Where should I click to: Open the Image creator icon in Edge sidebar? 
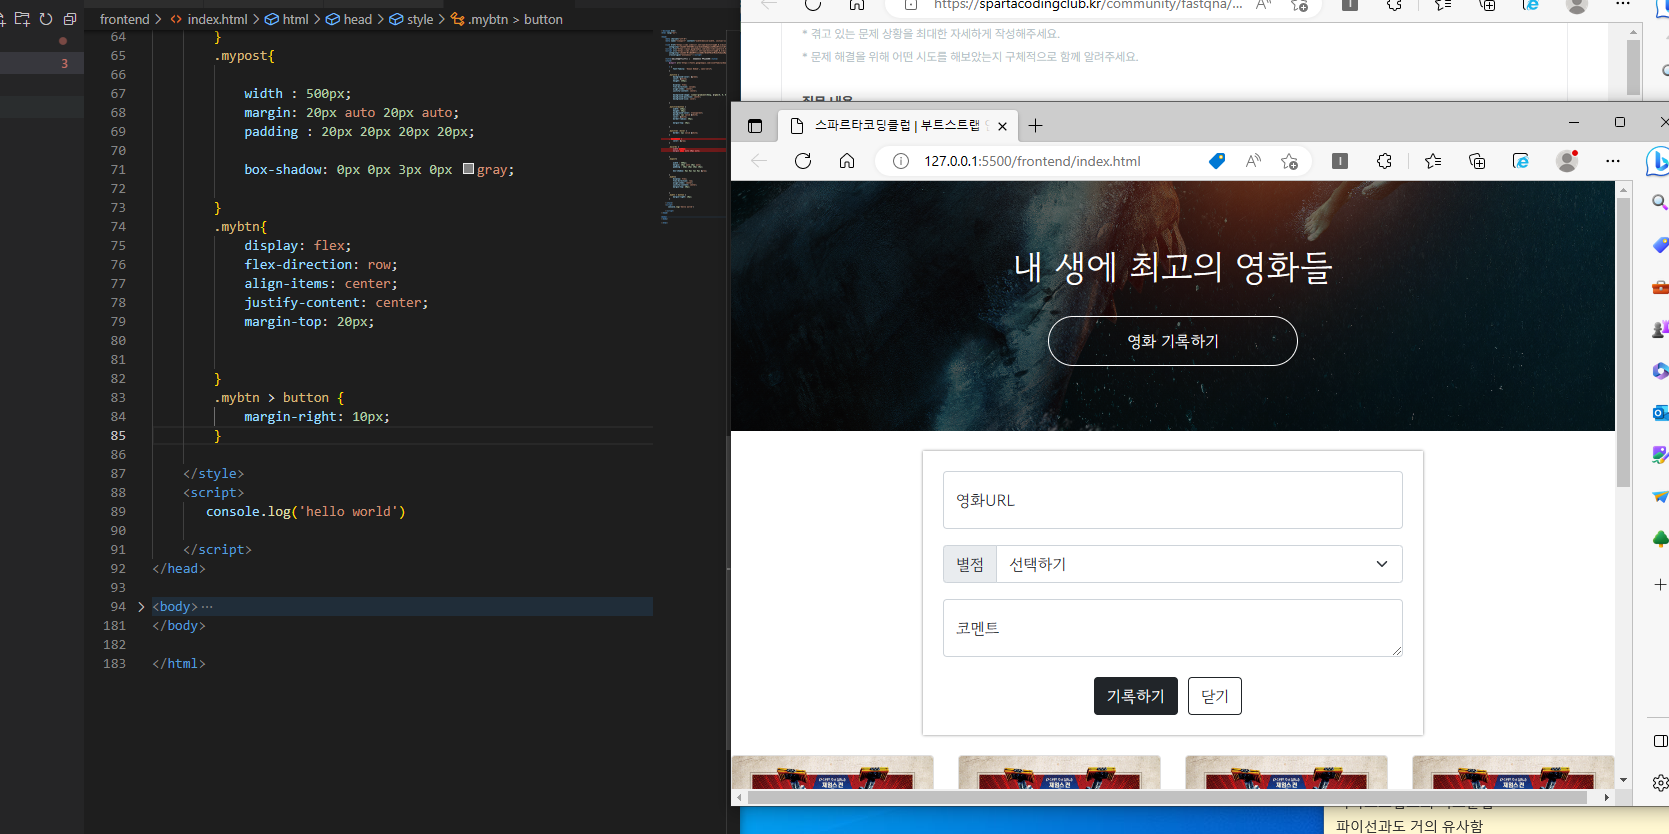(x=1660, y=455)
